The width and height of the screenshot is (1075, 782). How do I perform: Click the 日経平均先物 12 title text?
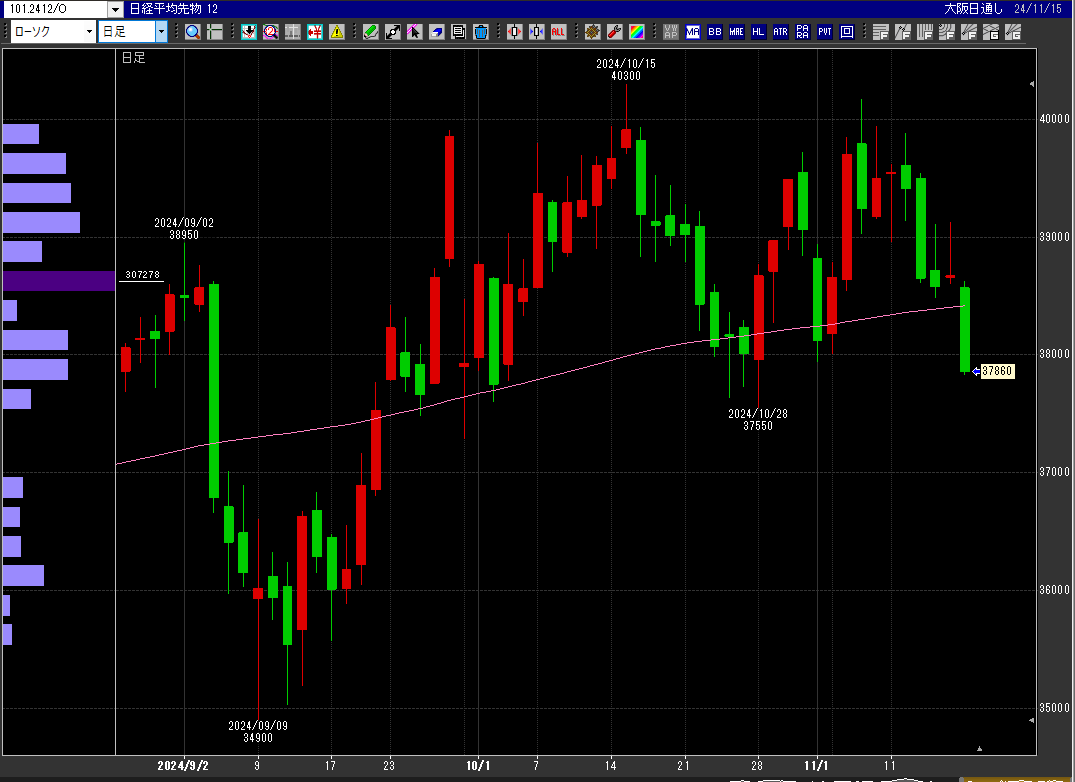pyautogui.click(x=173, y=9)
